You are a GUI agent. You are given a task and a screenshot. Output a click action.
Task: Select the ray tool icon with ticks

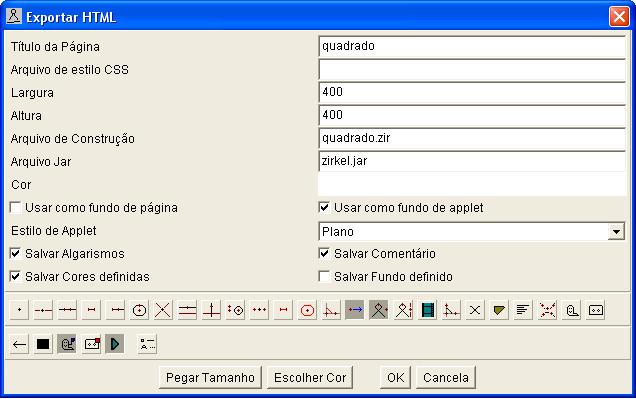tap(115, 311)
